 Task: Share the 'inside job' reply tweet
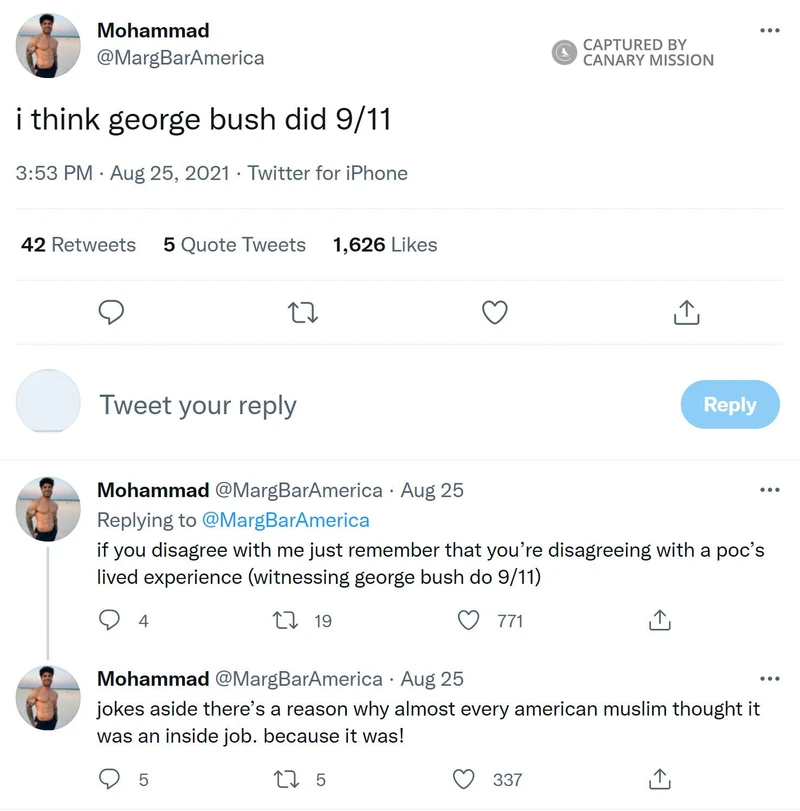pos(659,779)
